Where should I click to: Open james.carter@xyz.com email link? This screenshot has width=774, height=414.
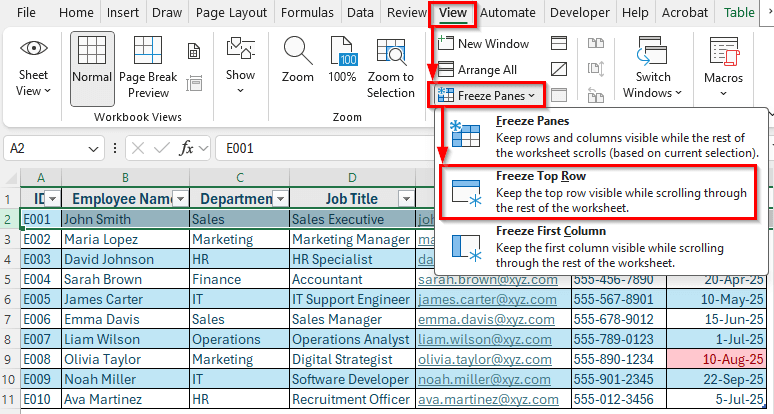[x=487, y=300]
